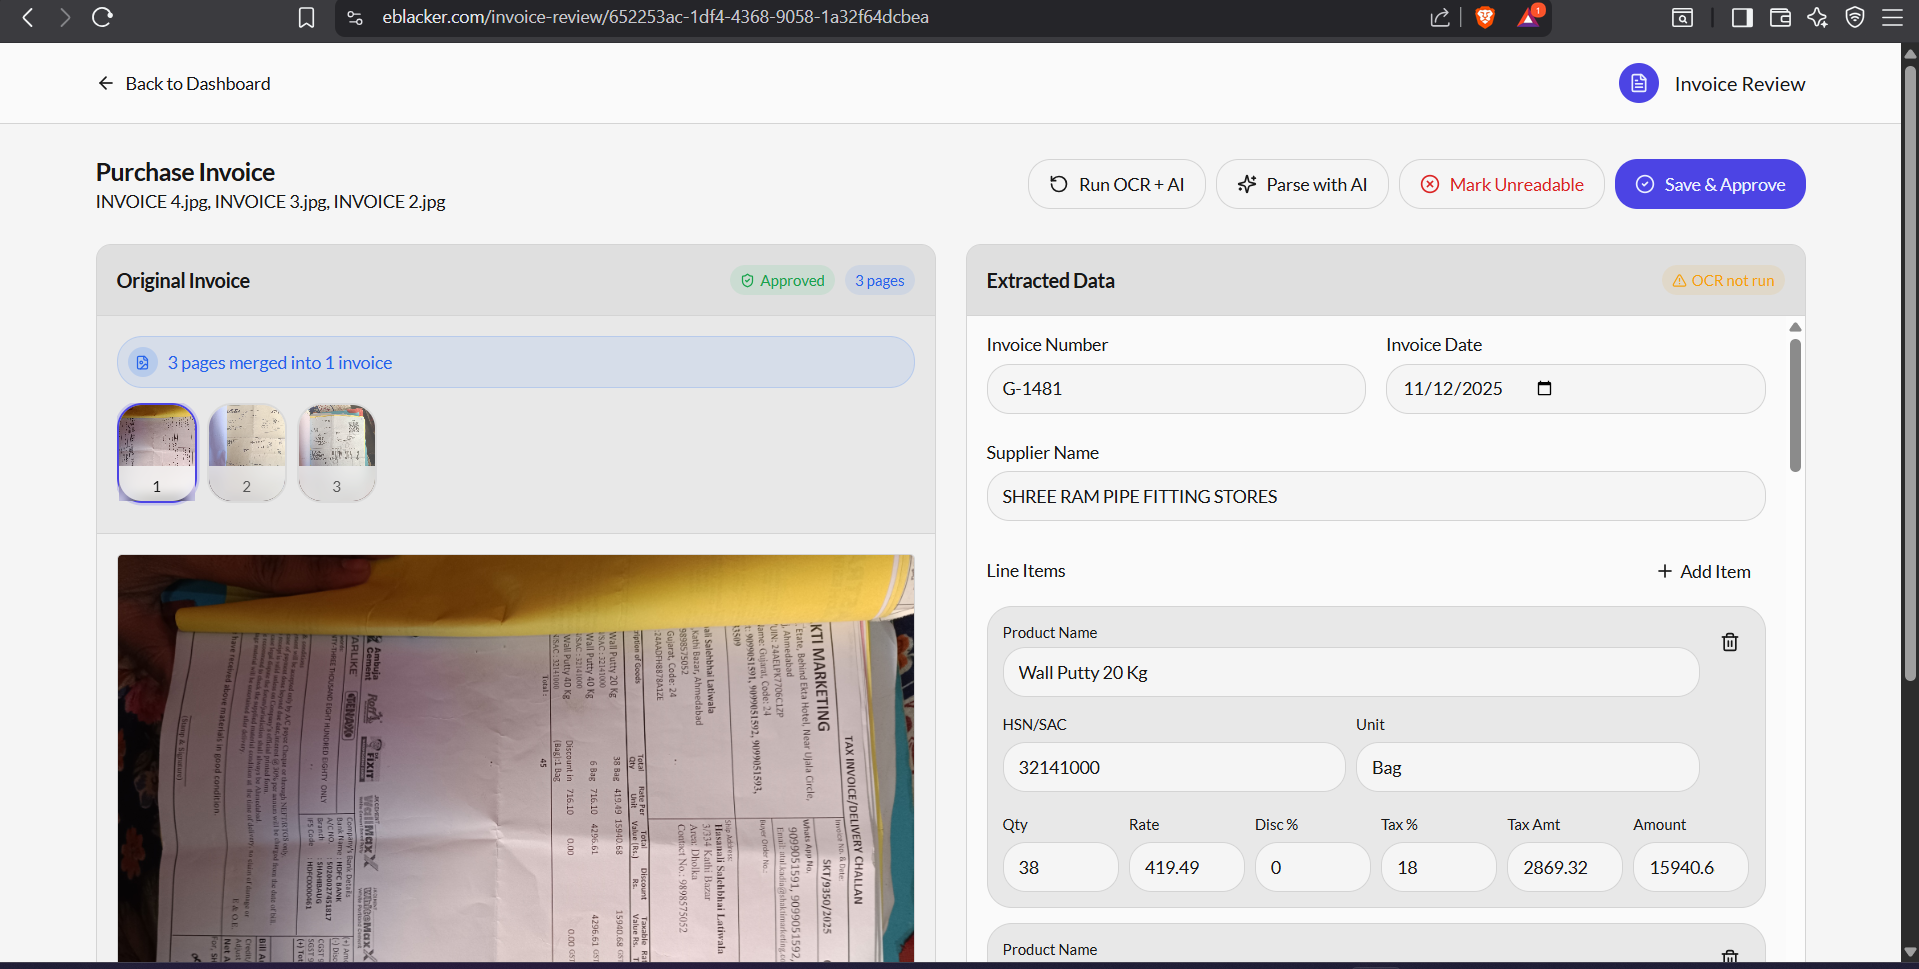
Task: Select page 1 thumbnail
Action: (x=157, y=453)
